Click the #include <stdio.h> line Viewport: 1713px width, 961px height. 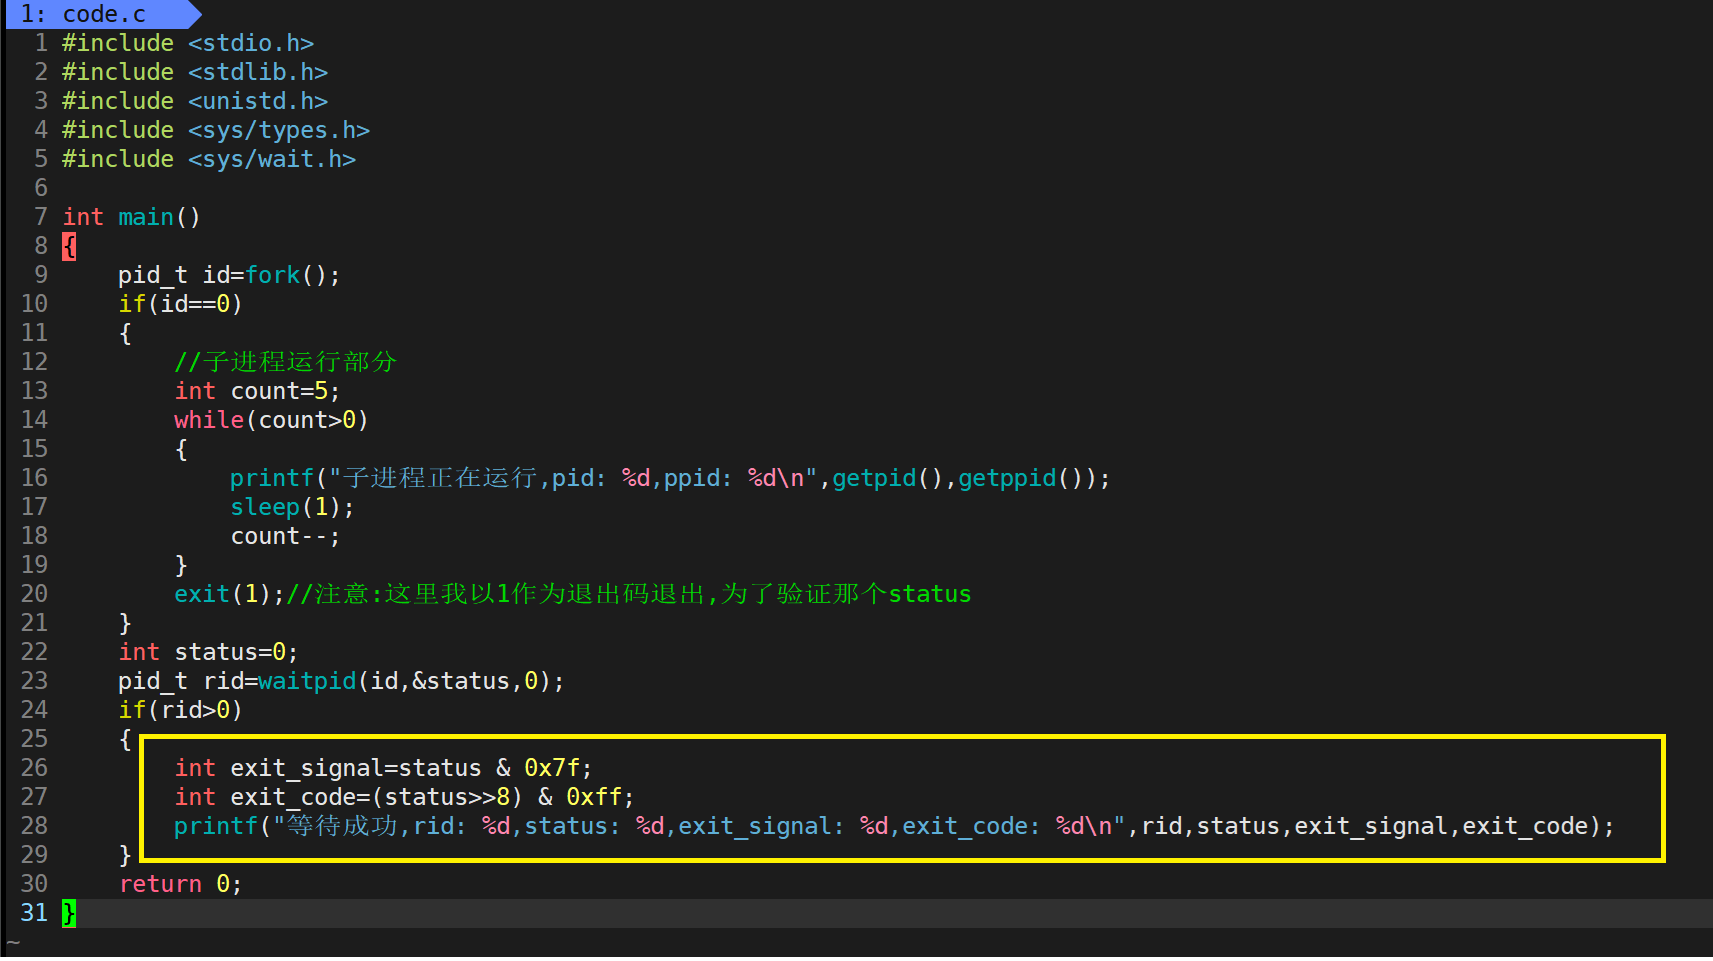pyautogui.click(x=188, y=43)
